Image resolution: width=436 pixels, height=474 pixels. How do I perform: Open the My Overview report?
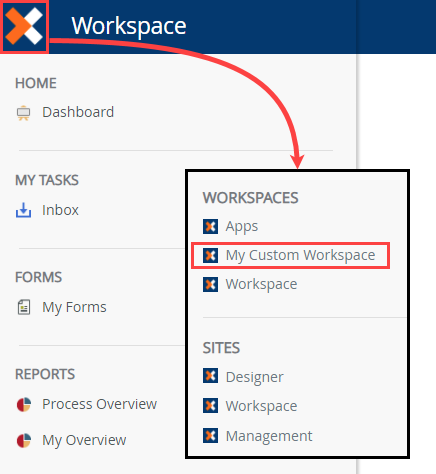tap(84, 440)
